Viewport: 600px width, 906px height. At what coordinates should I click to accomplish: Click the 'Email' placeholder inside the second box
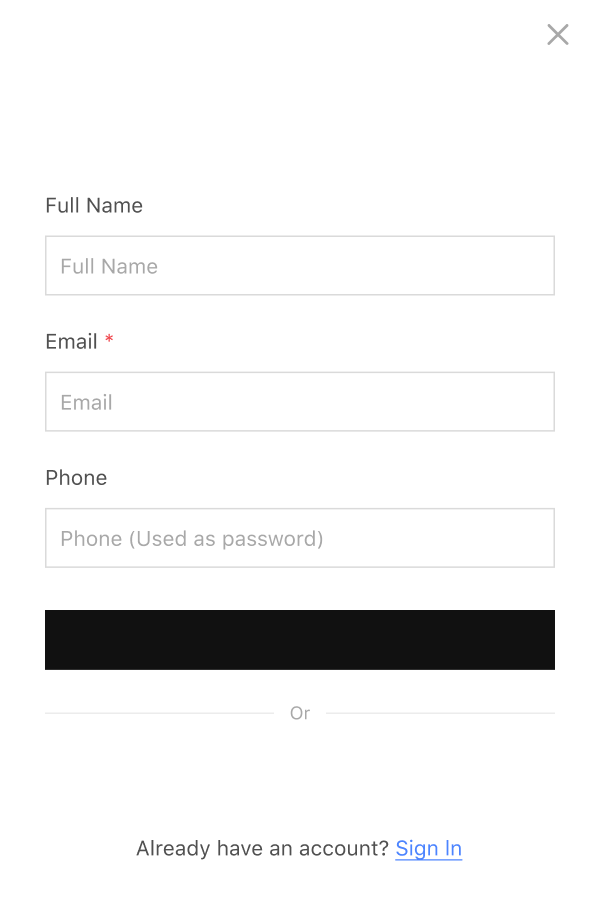click(86, 402)
